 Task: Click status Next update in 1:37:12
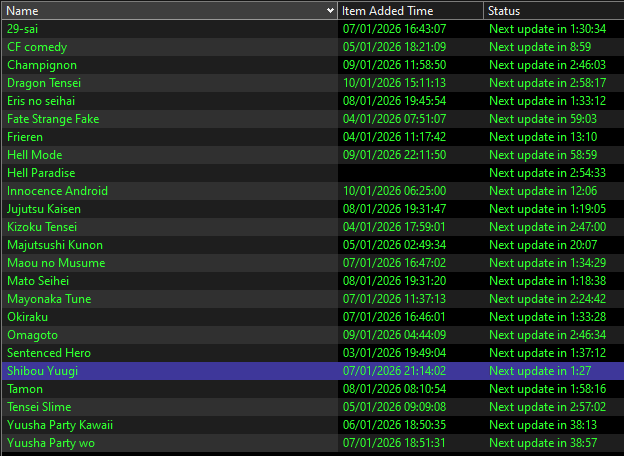coord(548,353)
